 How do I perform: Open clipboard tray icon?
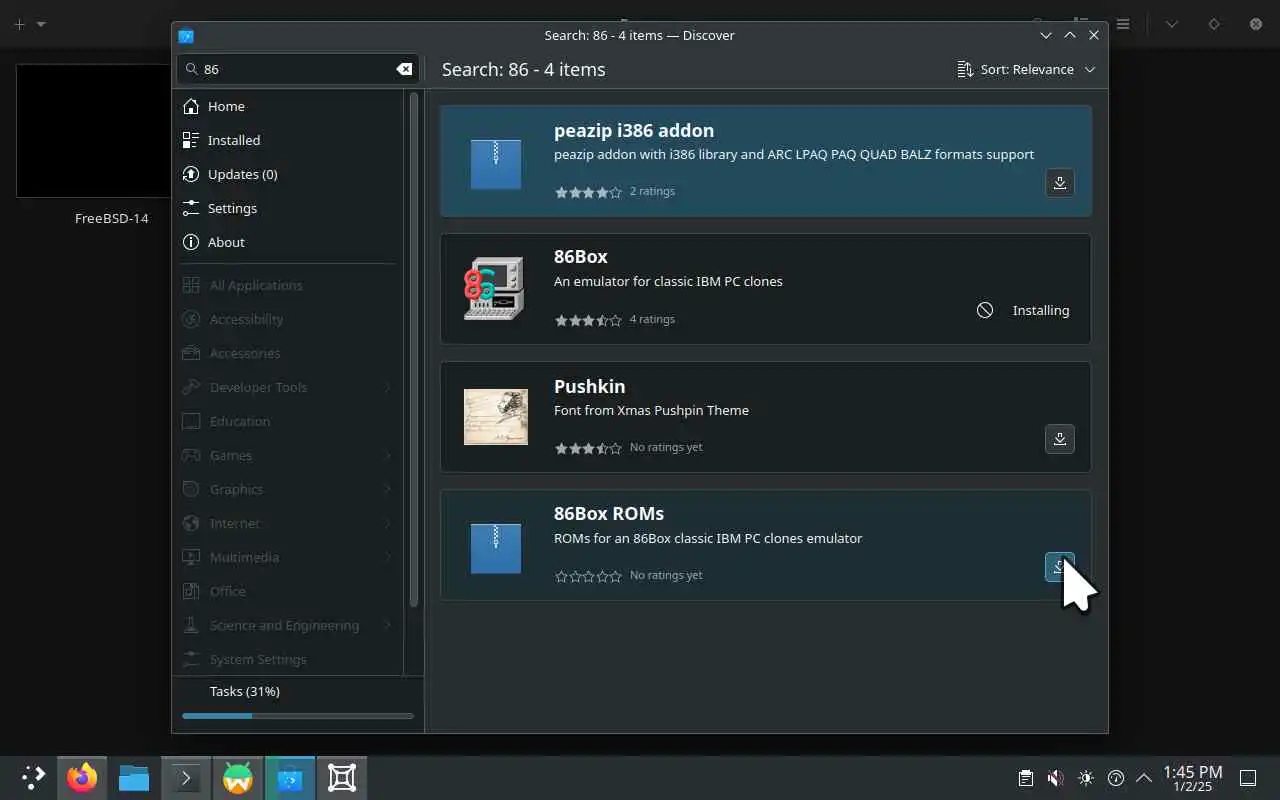pos(1026,778)
